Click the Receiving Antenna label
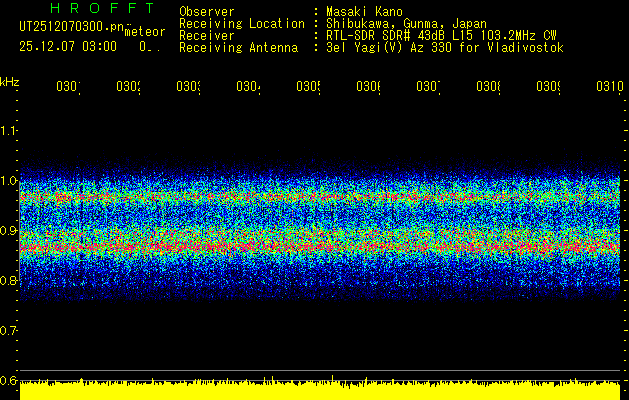Image resolution: width=629 pixels, height=400 pixels. coord(239,48)
